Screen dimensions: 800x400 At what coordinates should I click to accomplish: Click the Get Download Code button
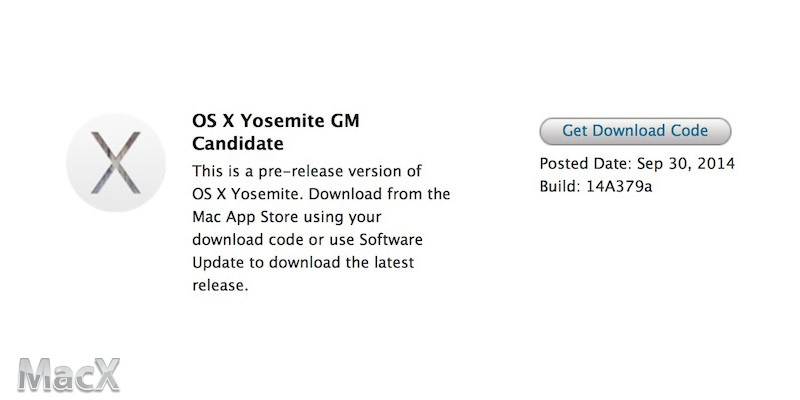[x=635, y=131]
